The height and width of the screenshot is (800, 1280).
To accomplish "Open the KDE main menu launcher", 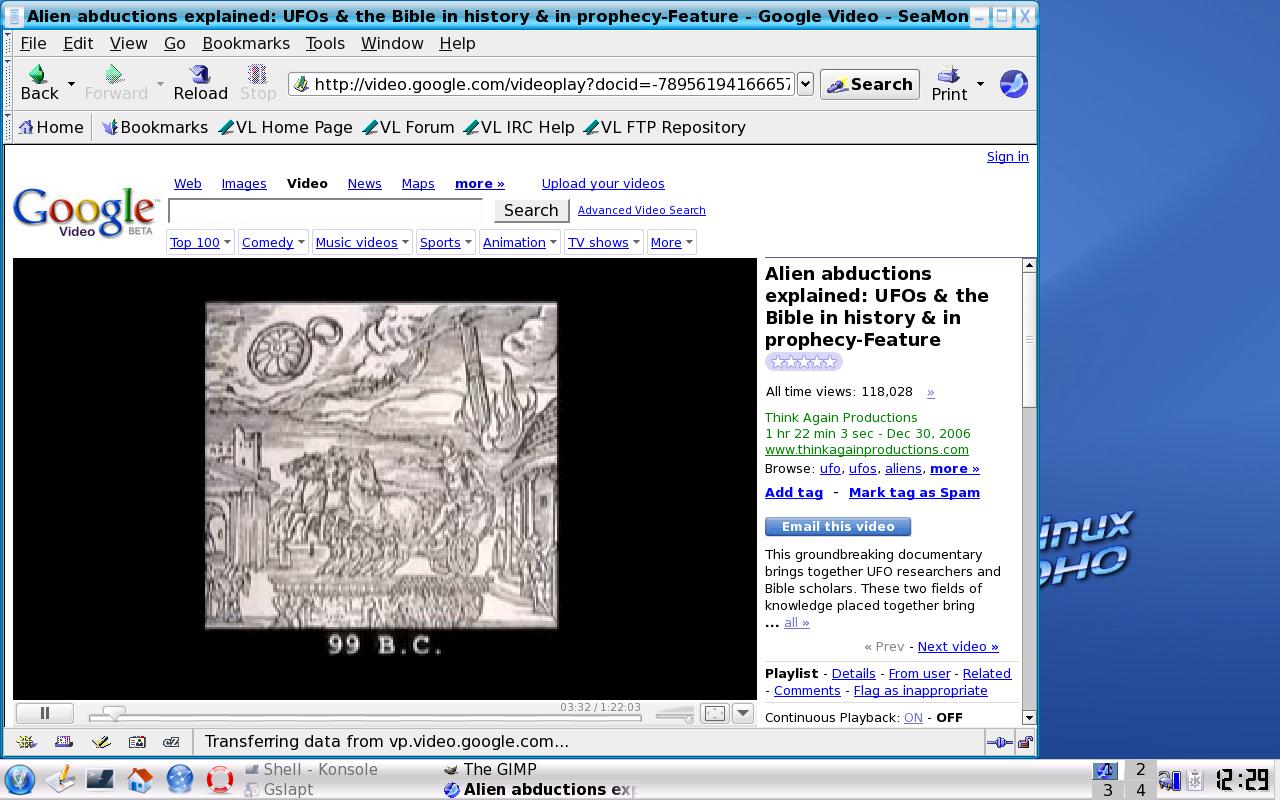I will tap(20, 779).
